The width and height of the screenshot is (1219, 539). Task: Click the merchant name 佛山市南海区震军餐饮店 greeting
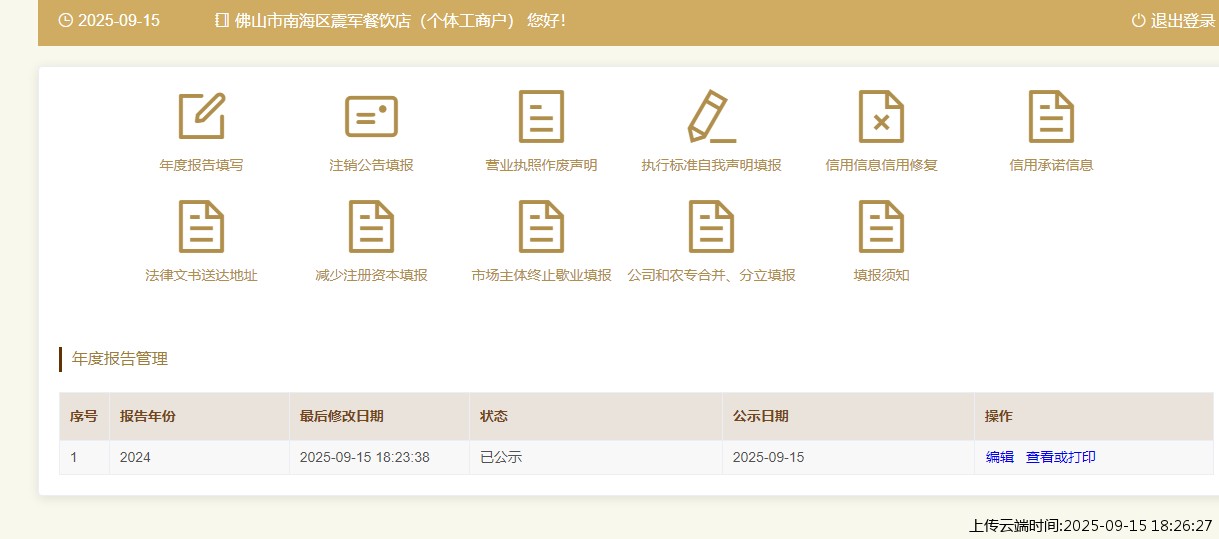tap(400, 20)
